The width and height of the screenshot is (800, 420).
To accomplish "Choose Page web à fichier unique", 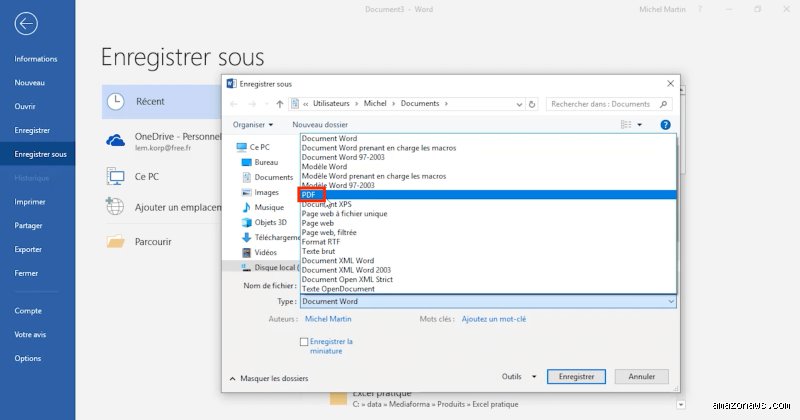I will [x=488, y=213].
